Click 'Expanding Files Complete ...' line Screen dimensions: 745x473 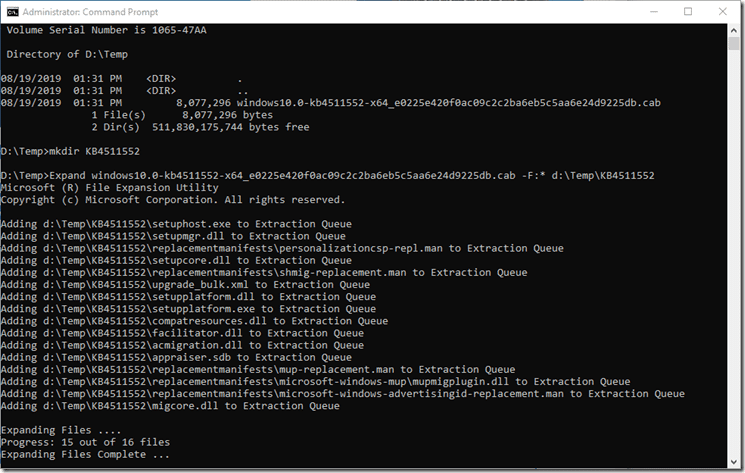pos(85,454)
